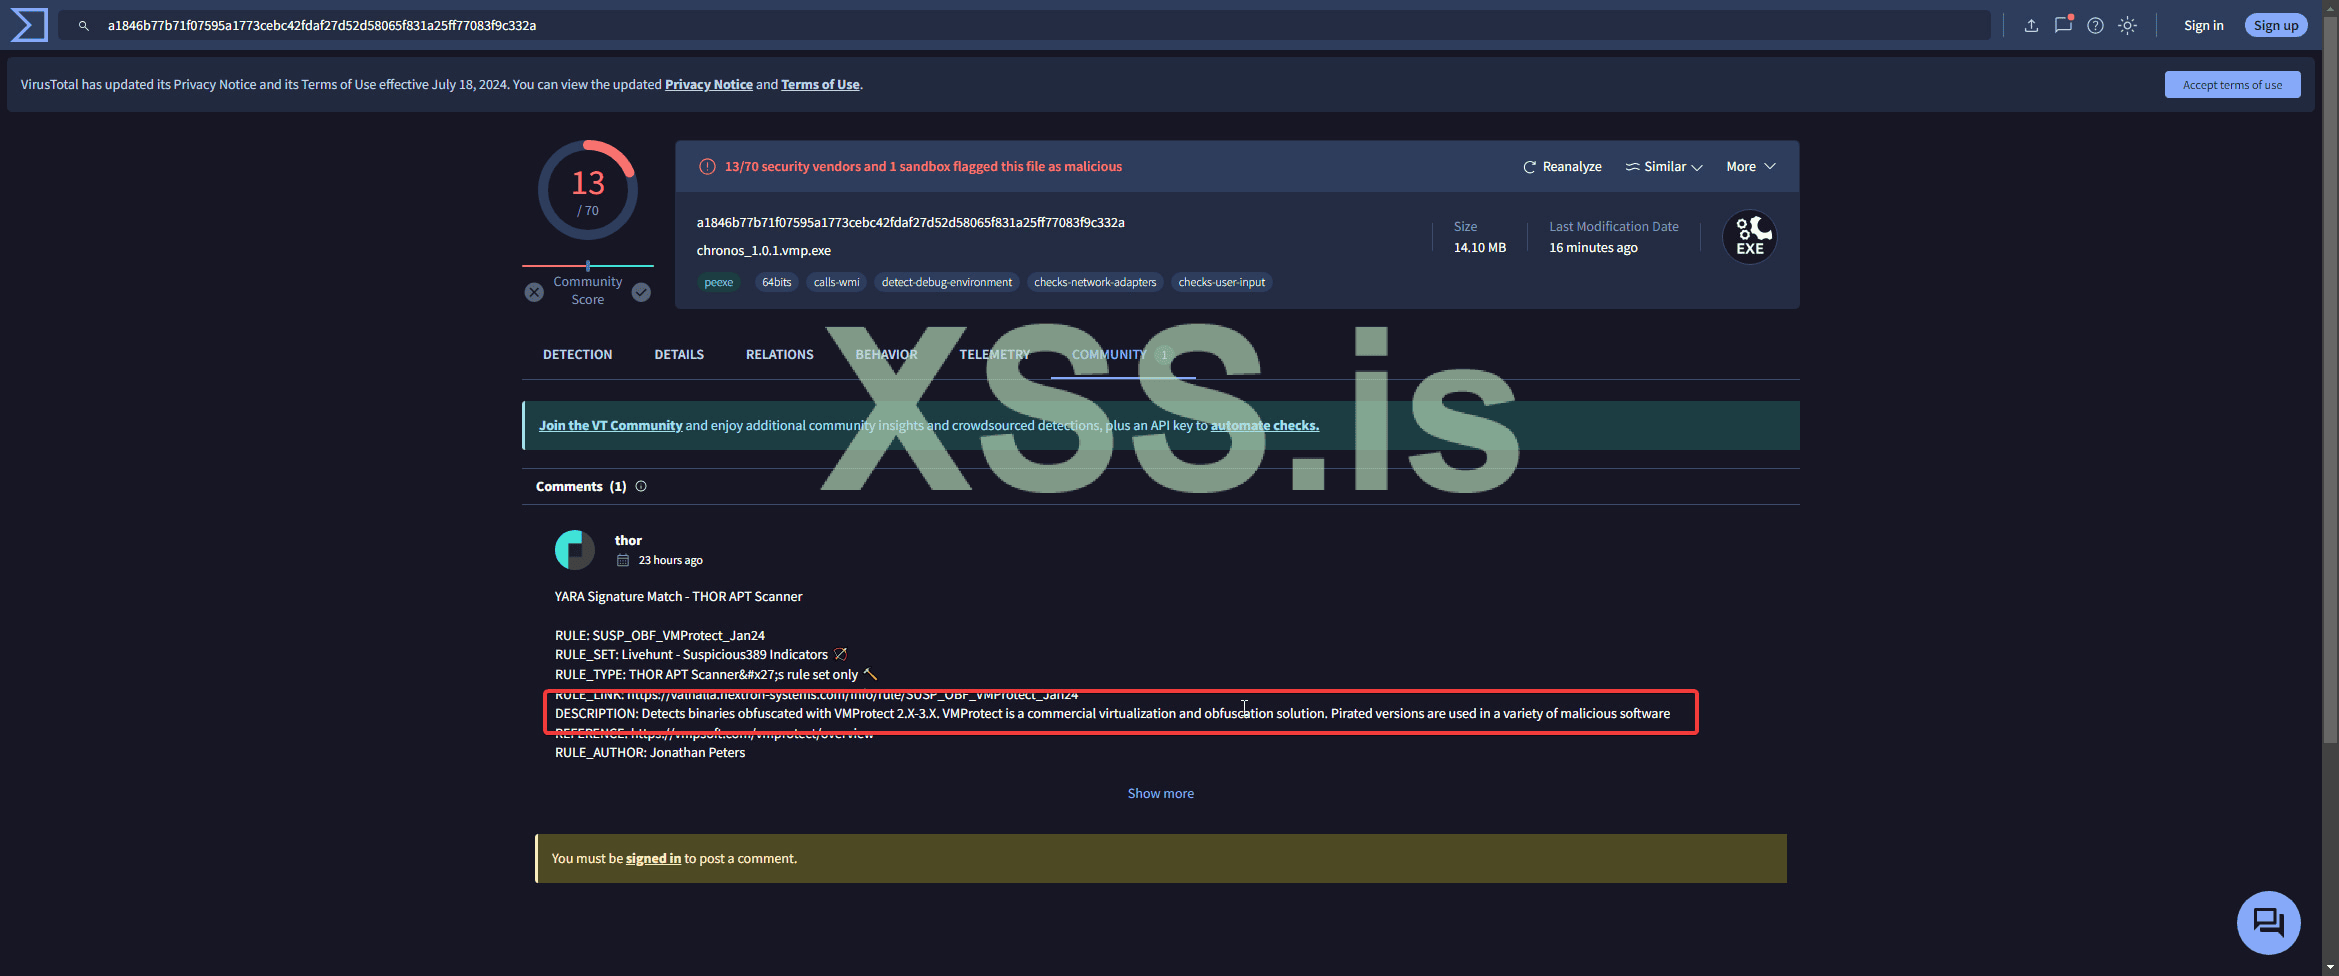The image size is (2339, 976).
Task: Toggle the light/dark theme sun icon
Action: coord(2127,26)
